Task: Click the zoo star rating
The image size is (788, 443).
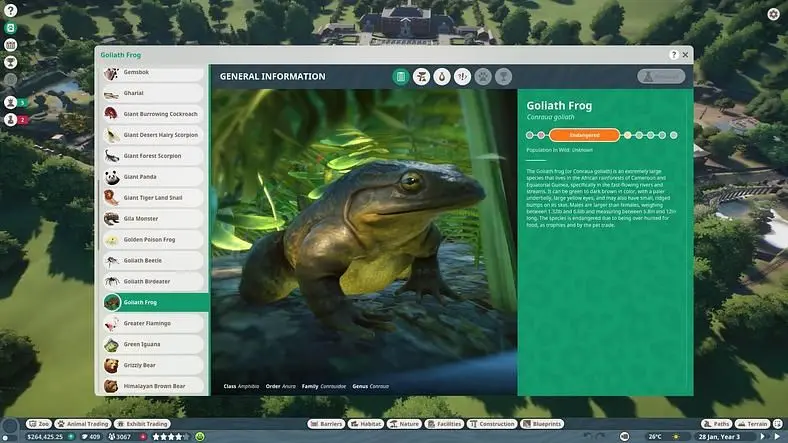Action: point(171,436)
